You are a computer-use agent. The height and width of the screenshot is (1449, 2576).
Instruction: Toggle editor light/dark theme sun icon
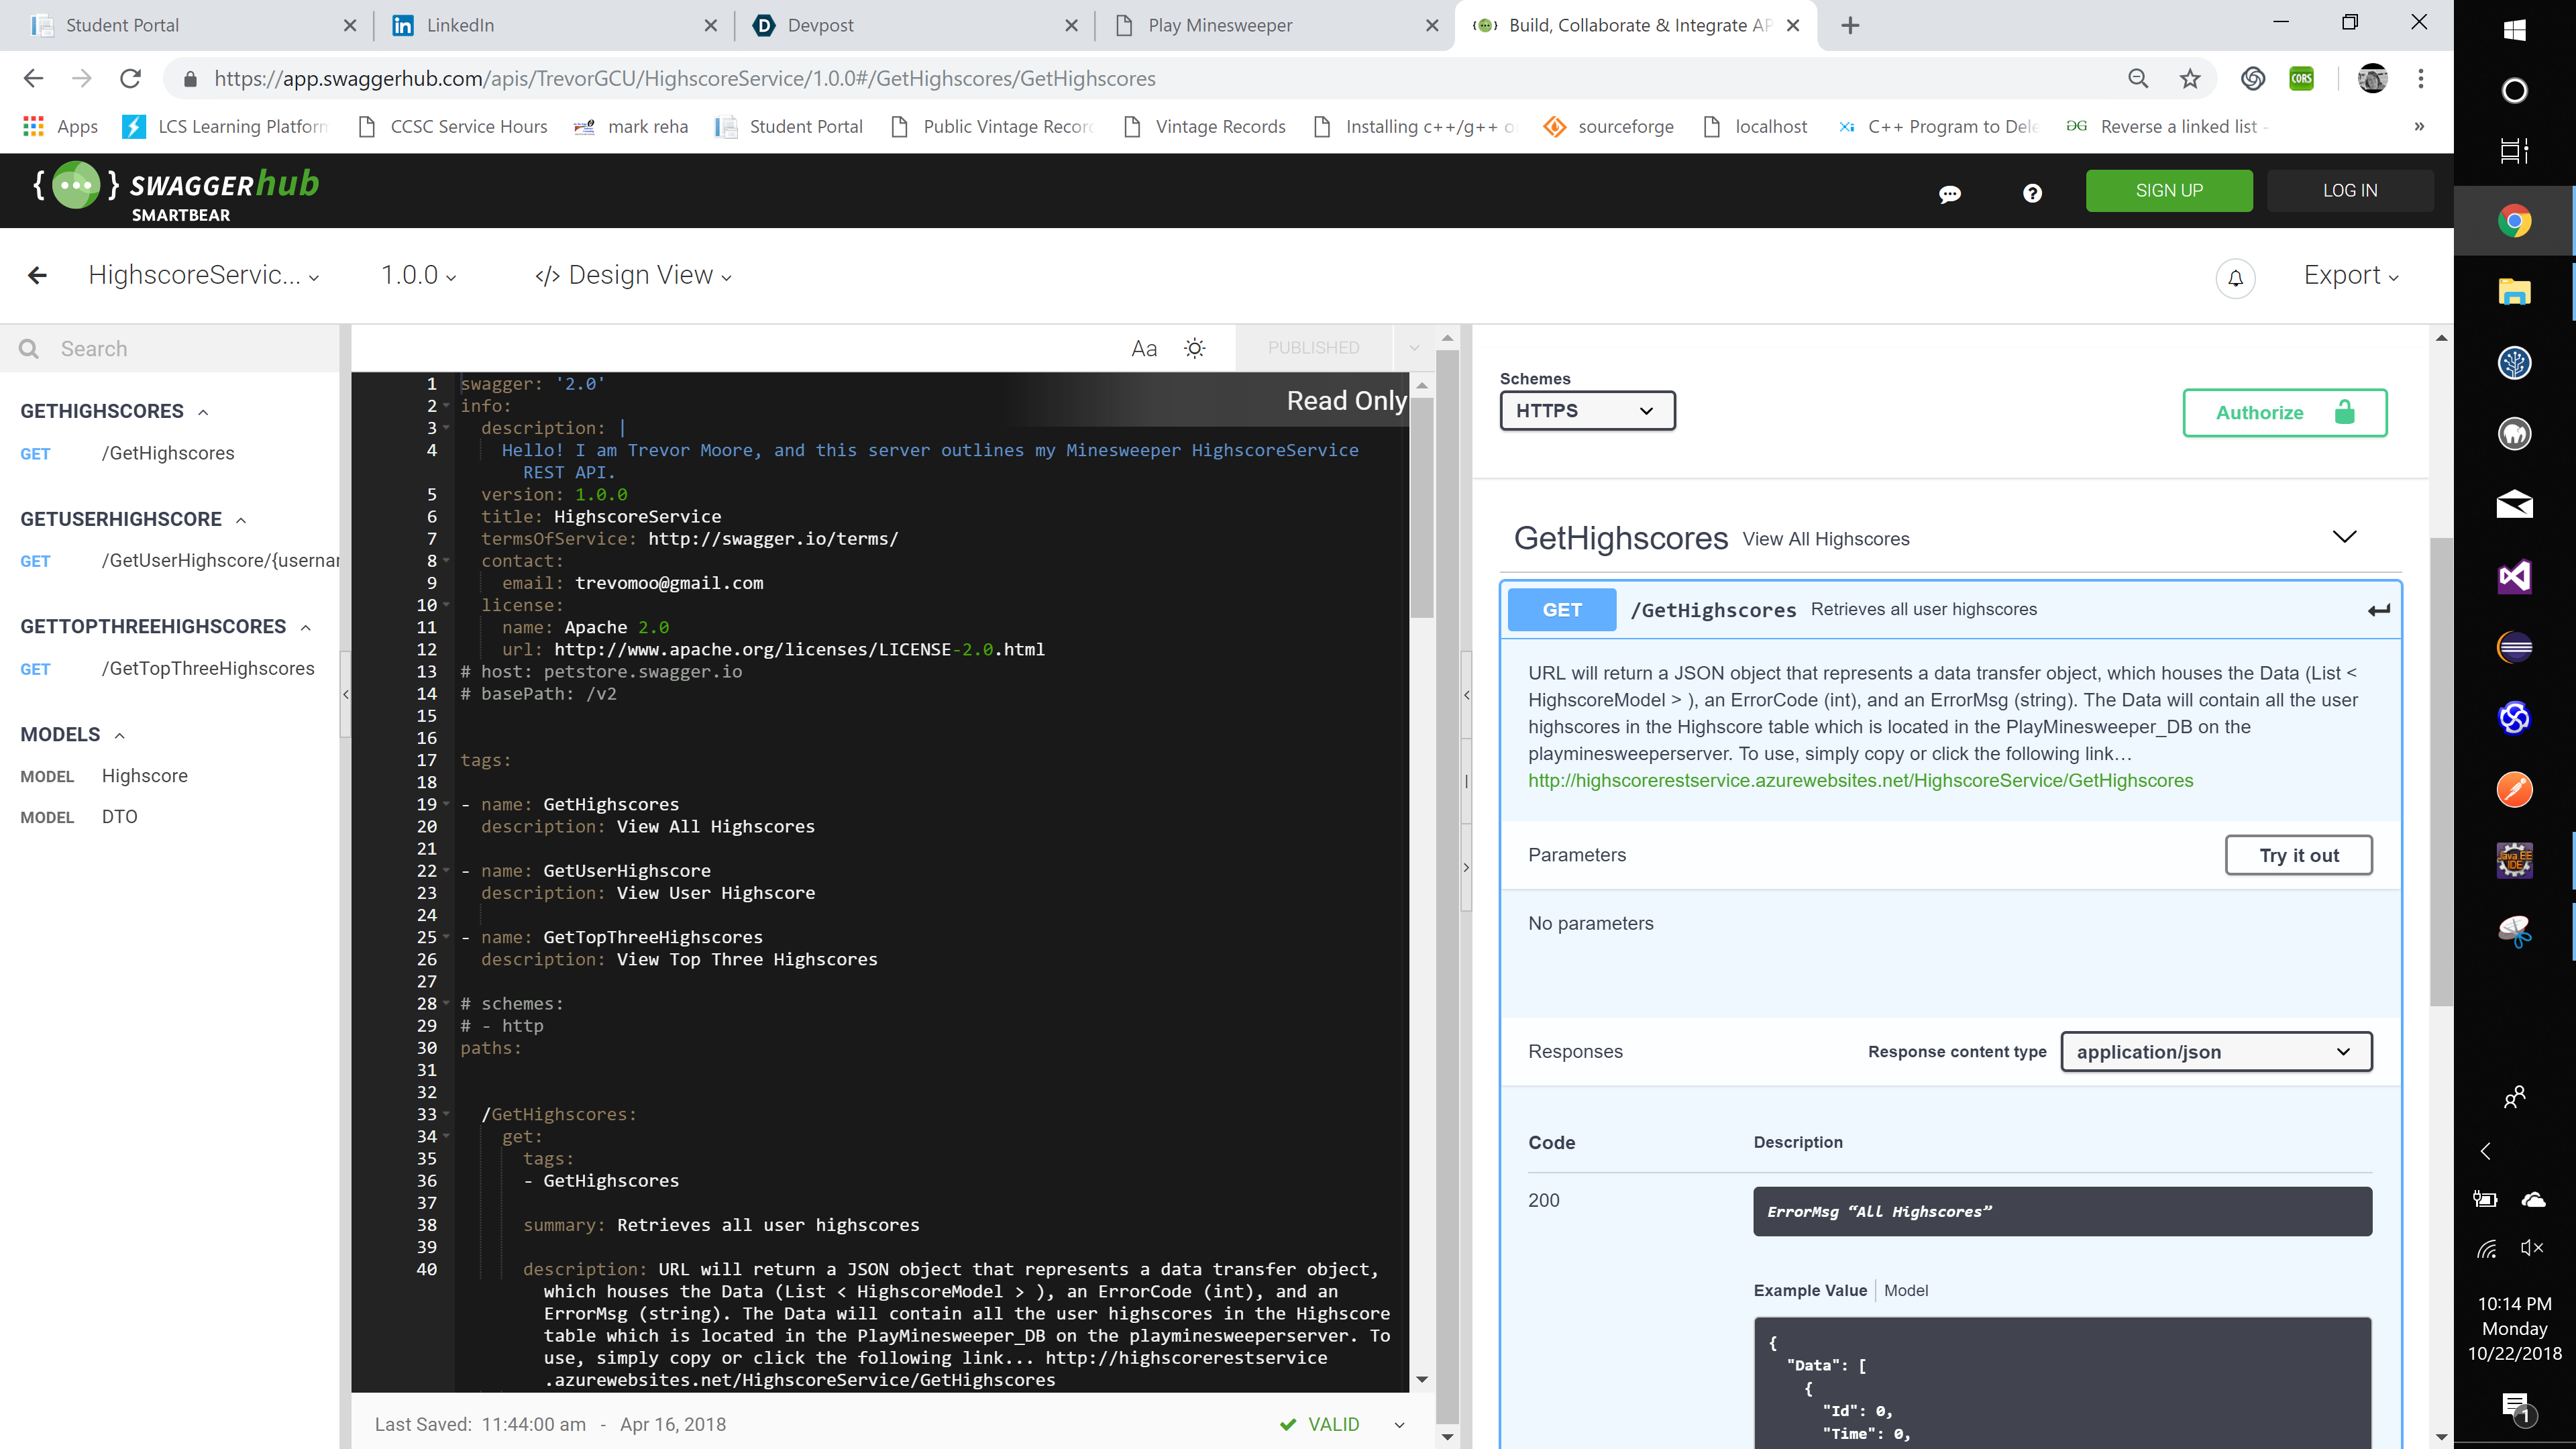click(1194, 348)
